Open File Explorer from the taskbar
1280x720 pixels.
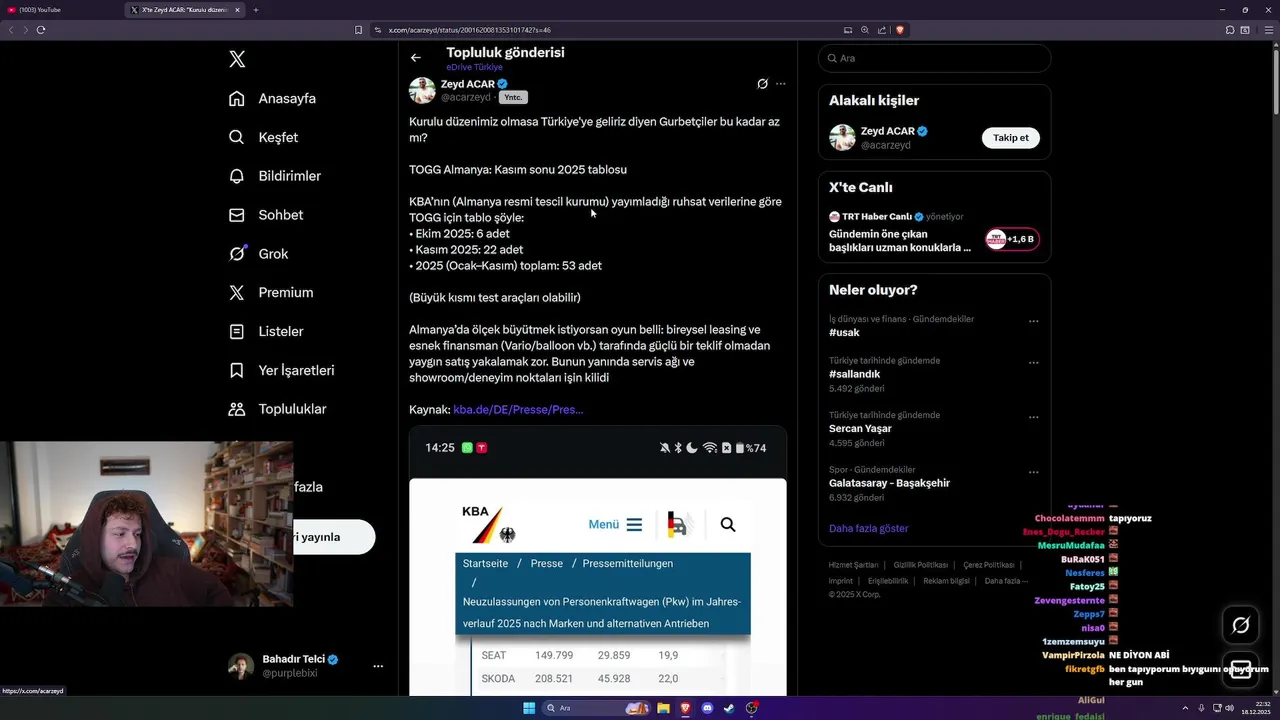click(x=663, y=708)
